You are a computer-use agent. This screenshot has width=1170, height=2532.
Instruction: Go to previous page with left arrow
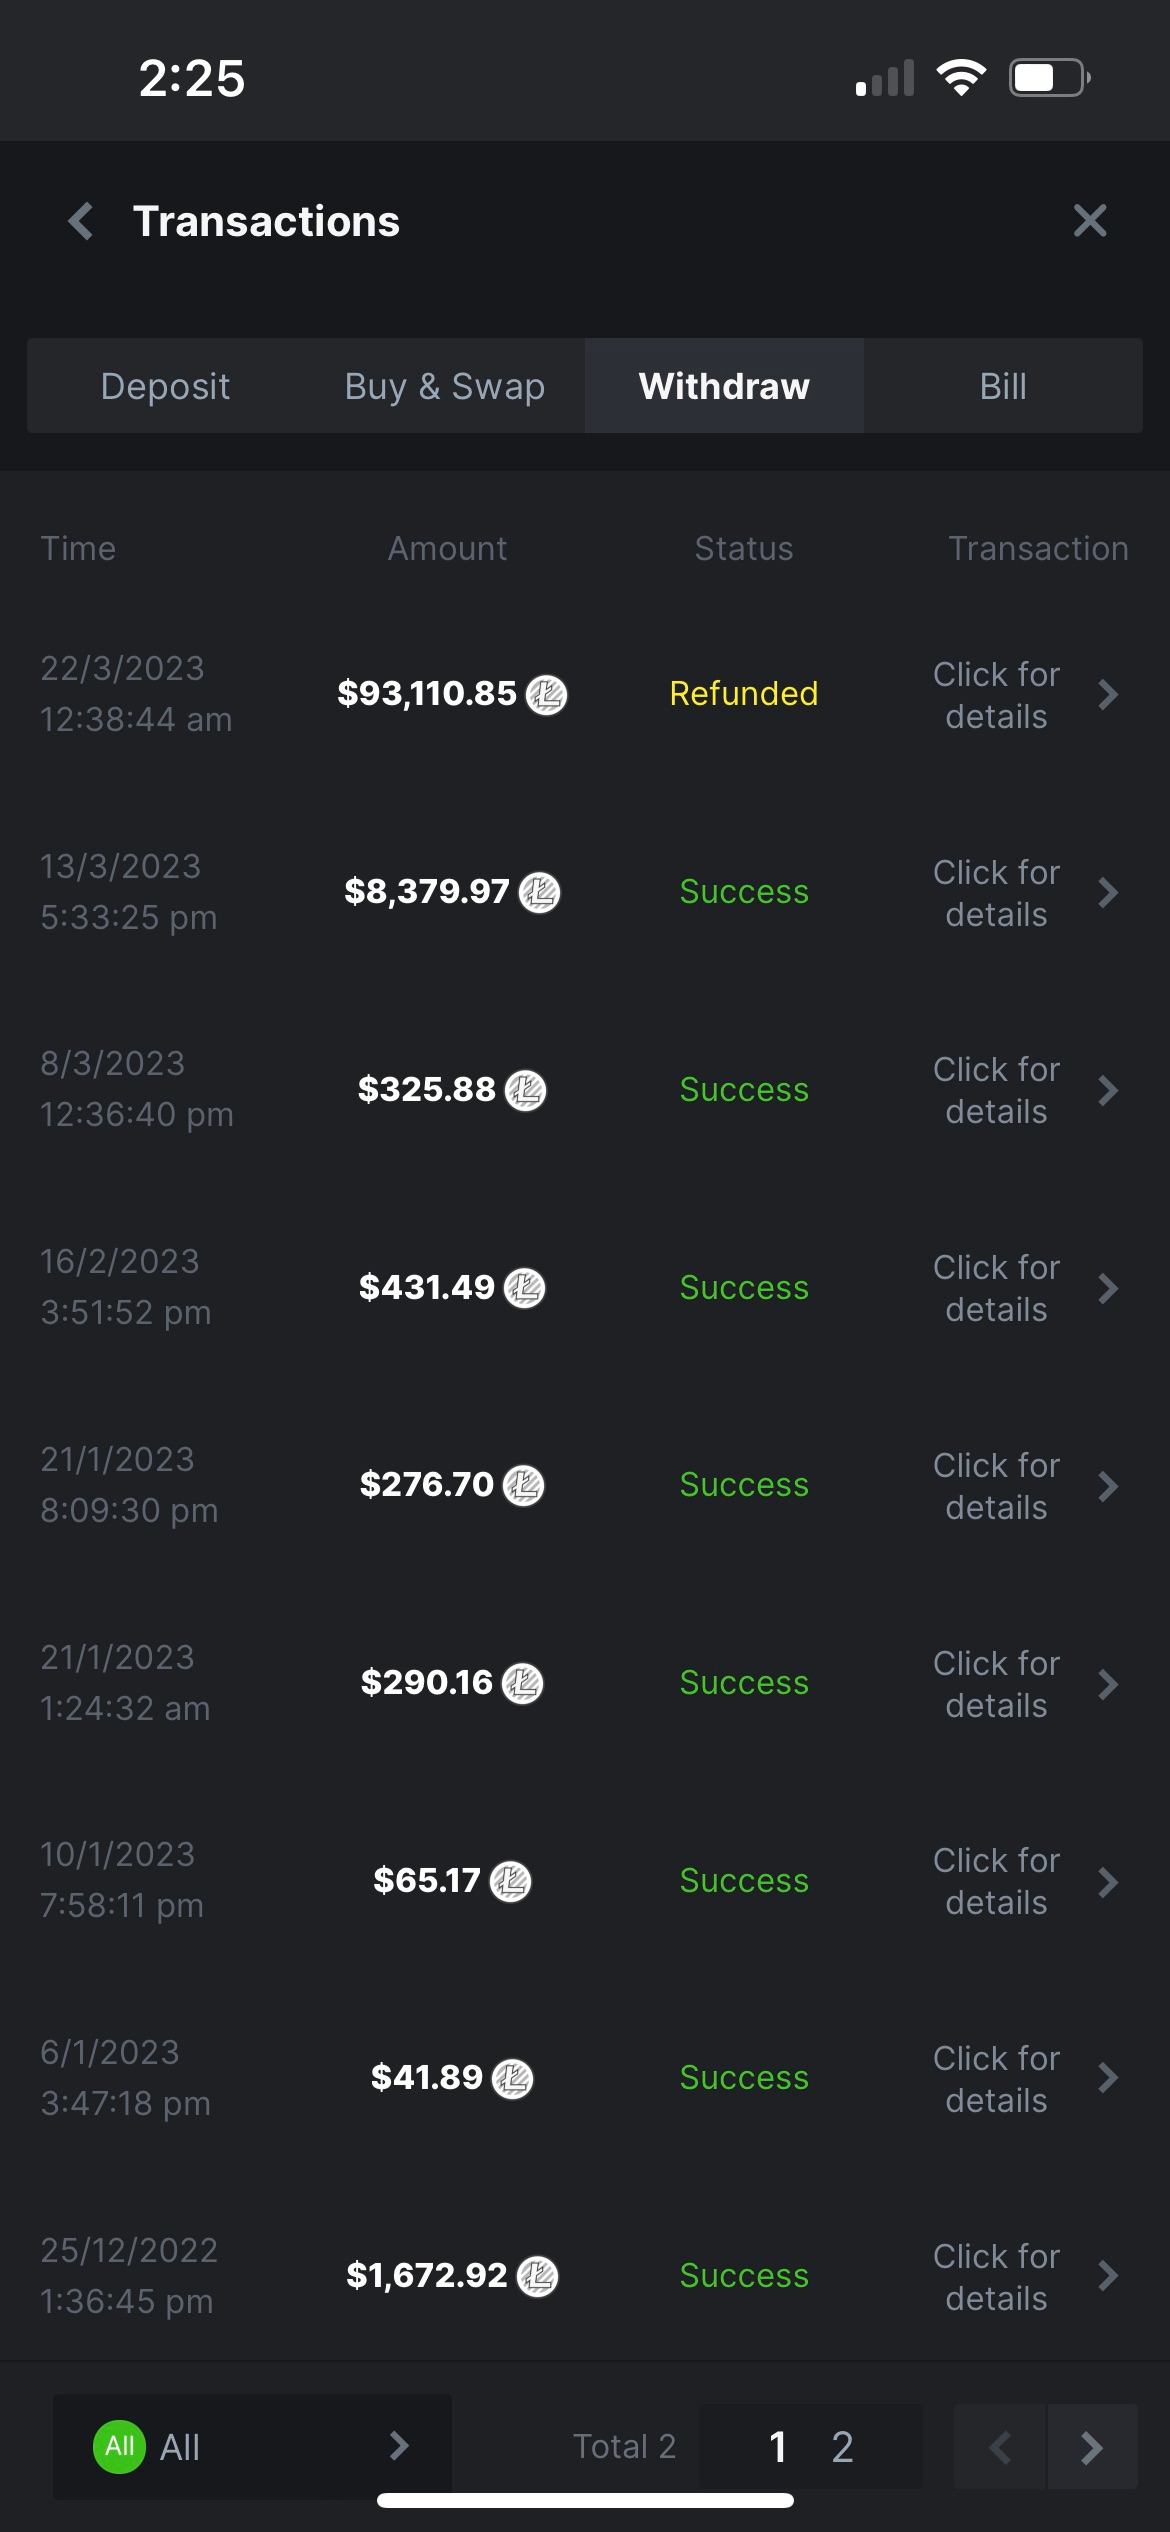(x=1000, y=2447)
